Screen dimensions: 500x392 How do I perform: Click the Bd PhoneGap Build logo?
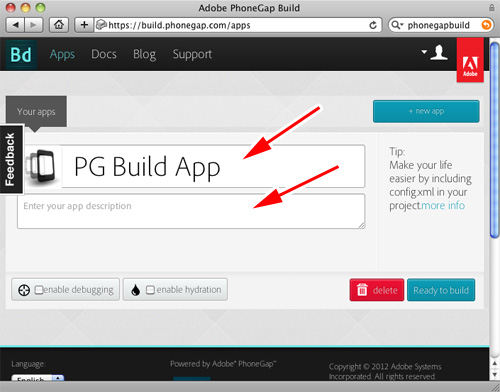pyautogui.click(x=21, y=55)
